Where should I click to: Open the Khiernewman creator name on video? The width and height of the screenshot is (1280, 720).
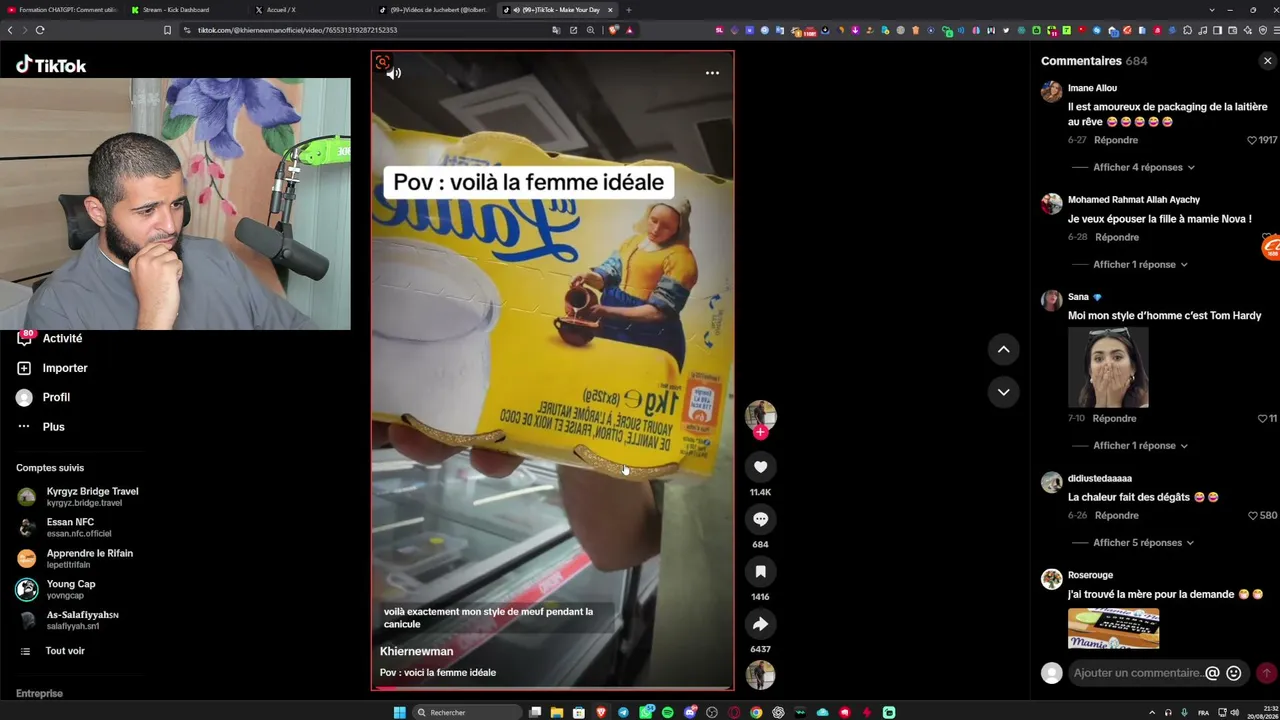[416, 651]
